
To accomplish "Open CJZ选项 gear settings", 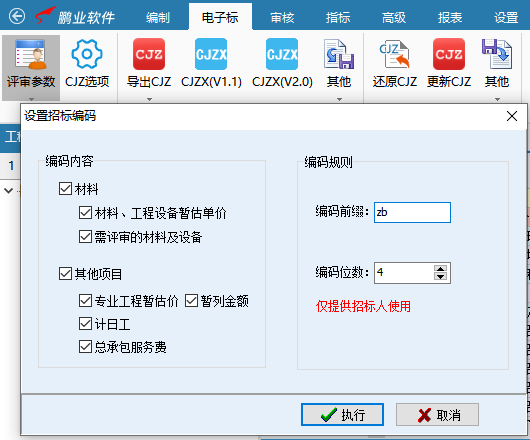I will (x=87, y=54).
